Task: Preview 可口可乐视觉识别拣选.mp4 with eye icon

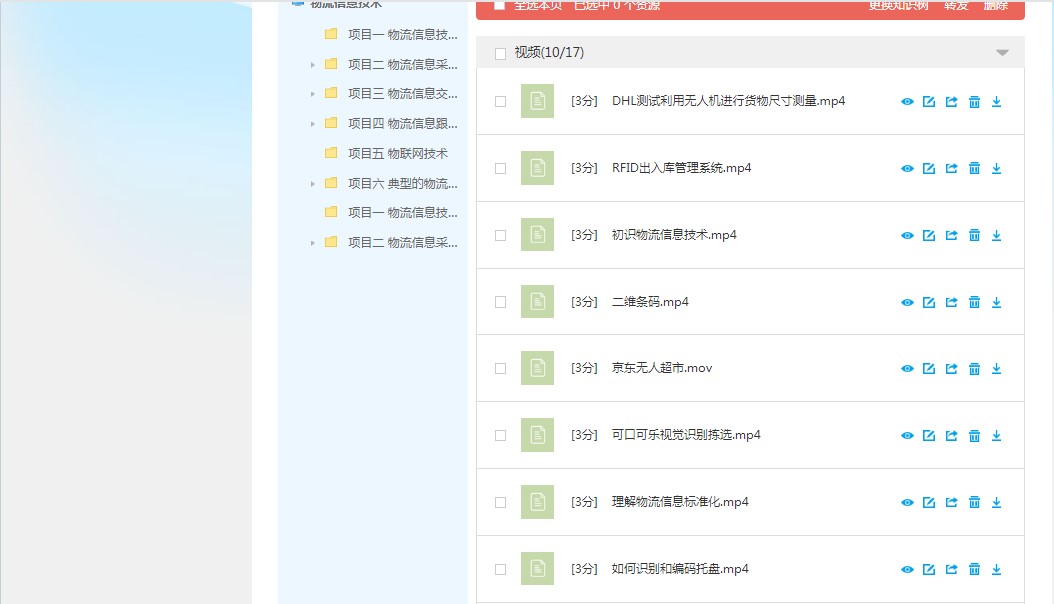Action: [907, 436]
